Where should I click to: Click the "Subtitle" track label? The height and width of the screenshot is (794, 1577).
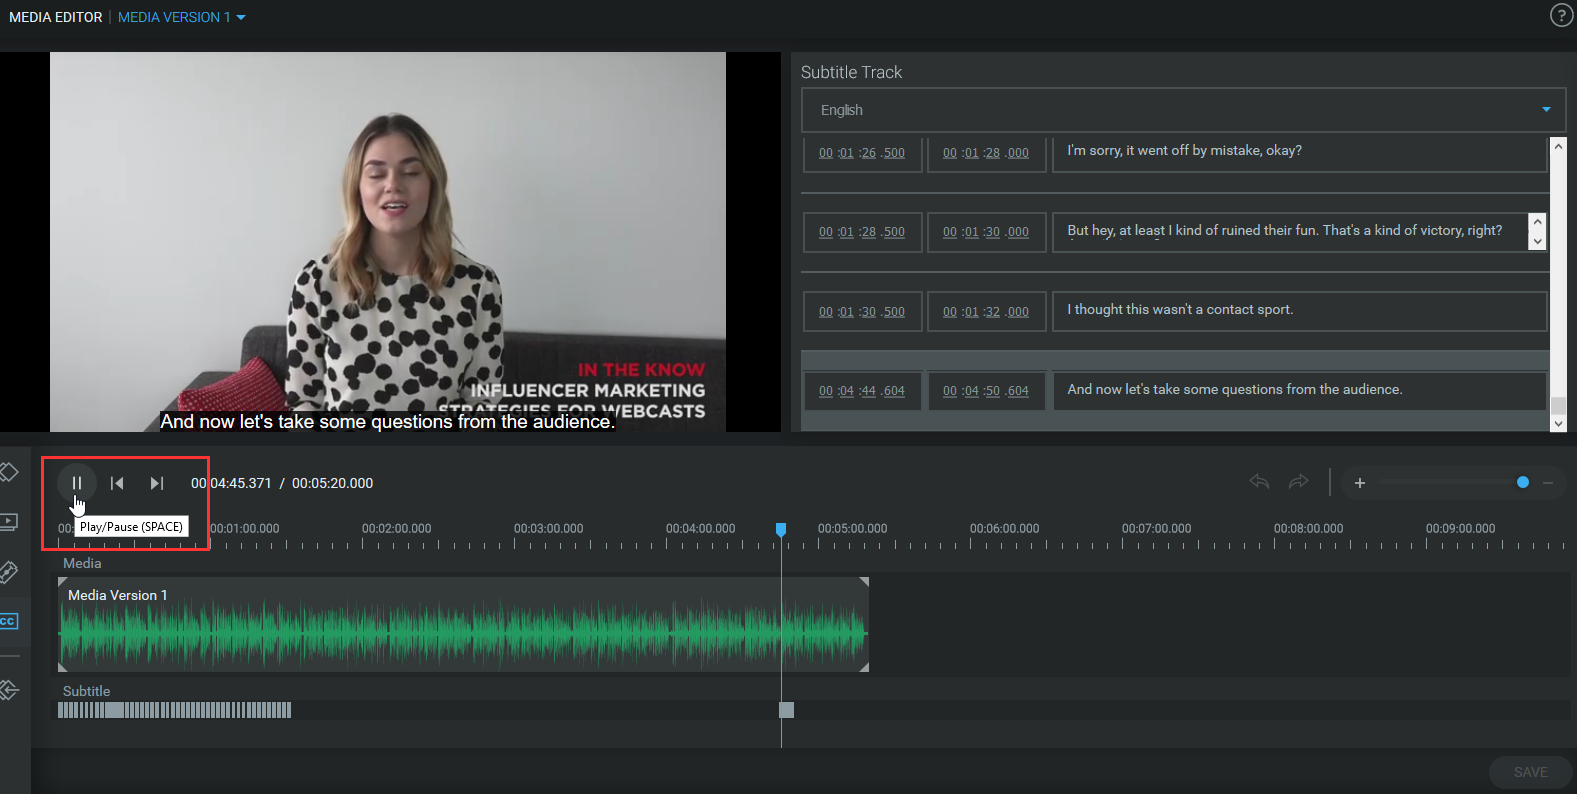click(x=86, y=691)
